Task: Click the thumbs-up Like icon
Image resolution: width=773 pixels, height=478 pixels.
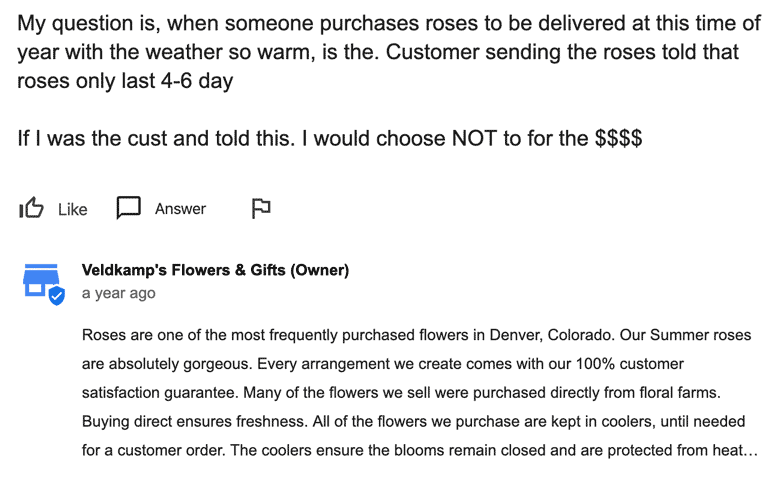Action: [31, 208]
